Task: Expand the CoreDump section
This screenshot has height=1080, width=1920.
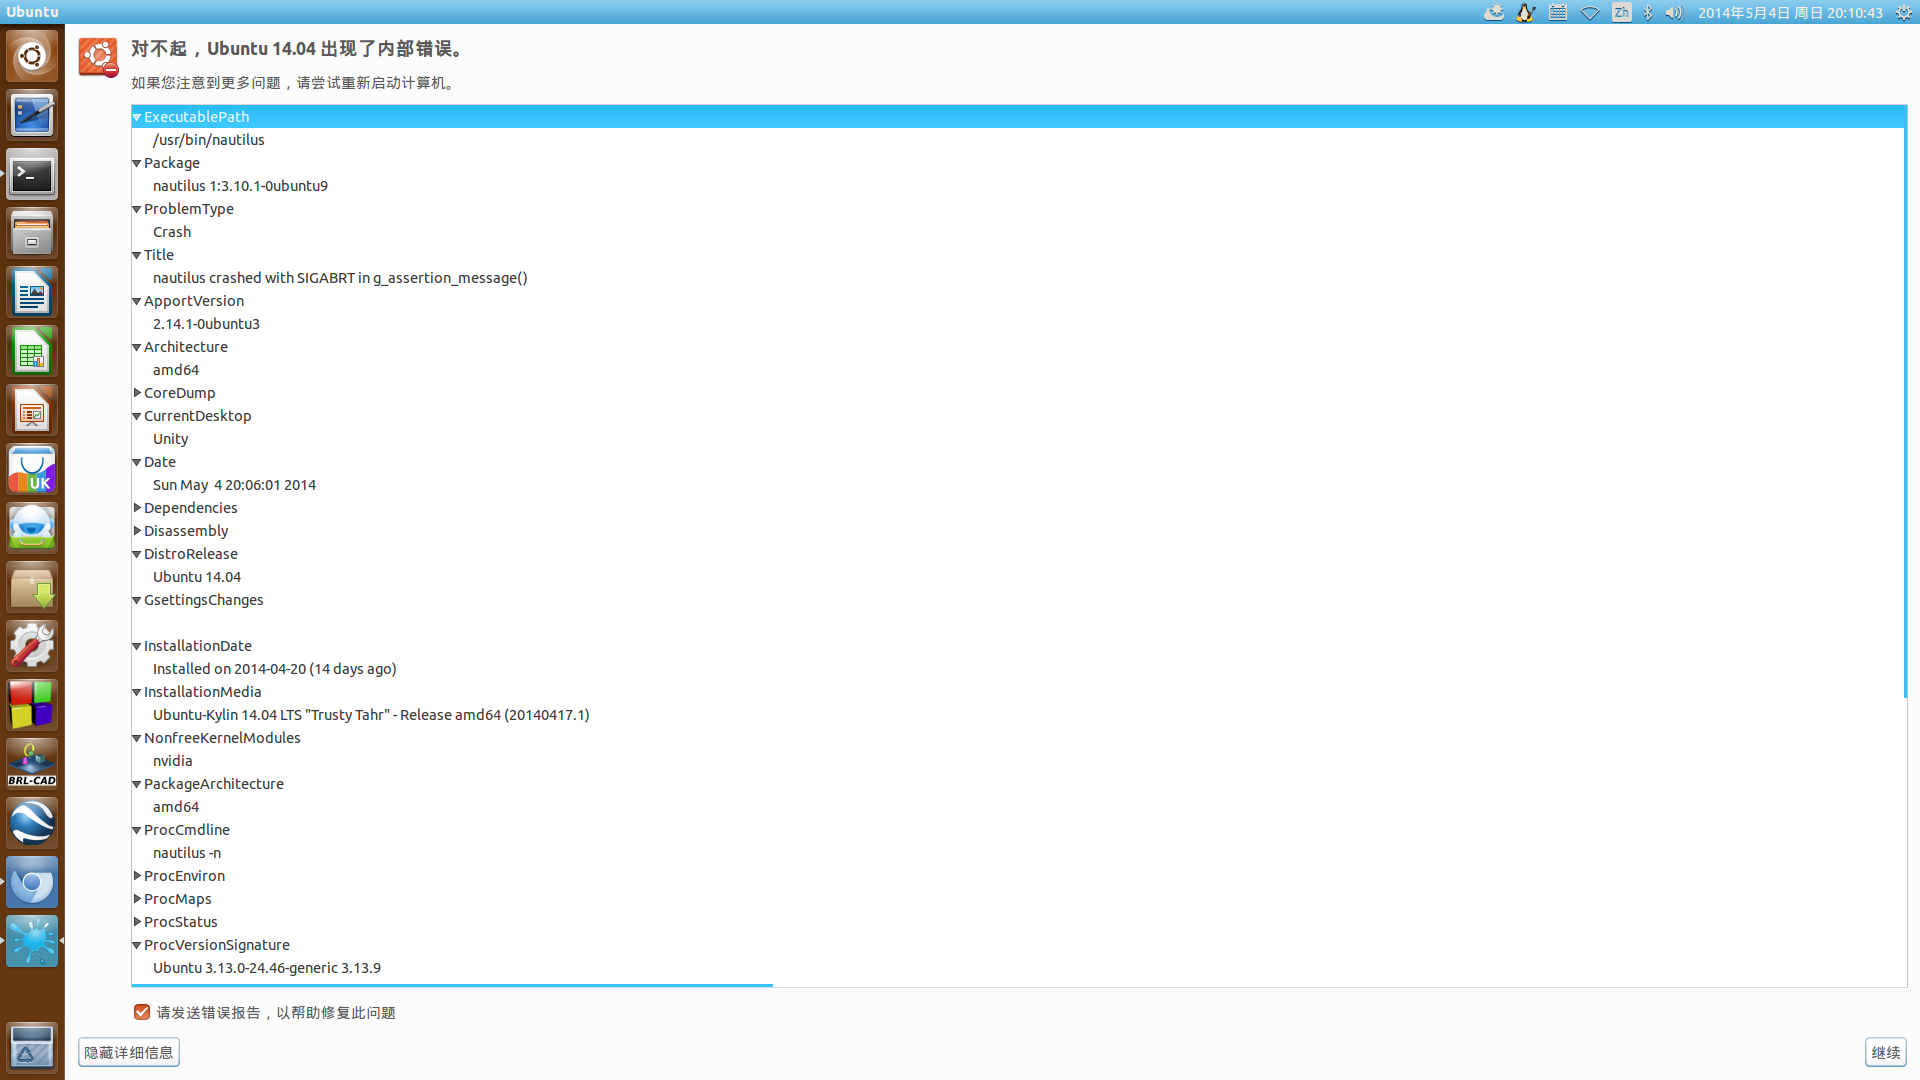Action: pyautogui.click(x=137, y=393)
